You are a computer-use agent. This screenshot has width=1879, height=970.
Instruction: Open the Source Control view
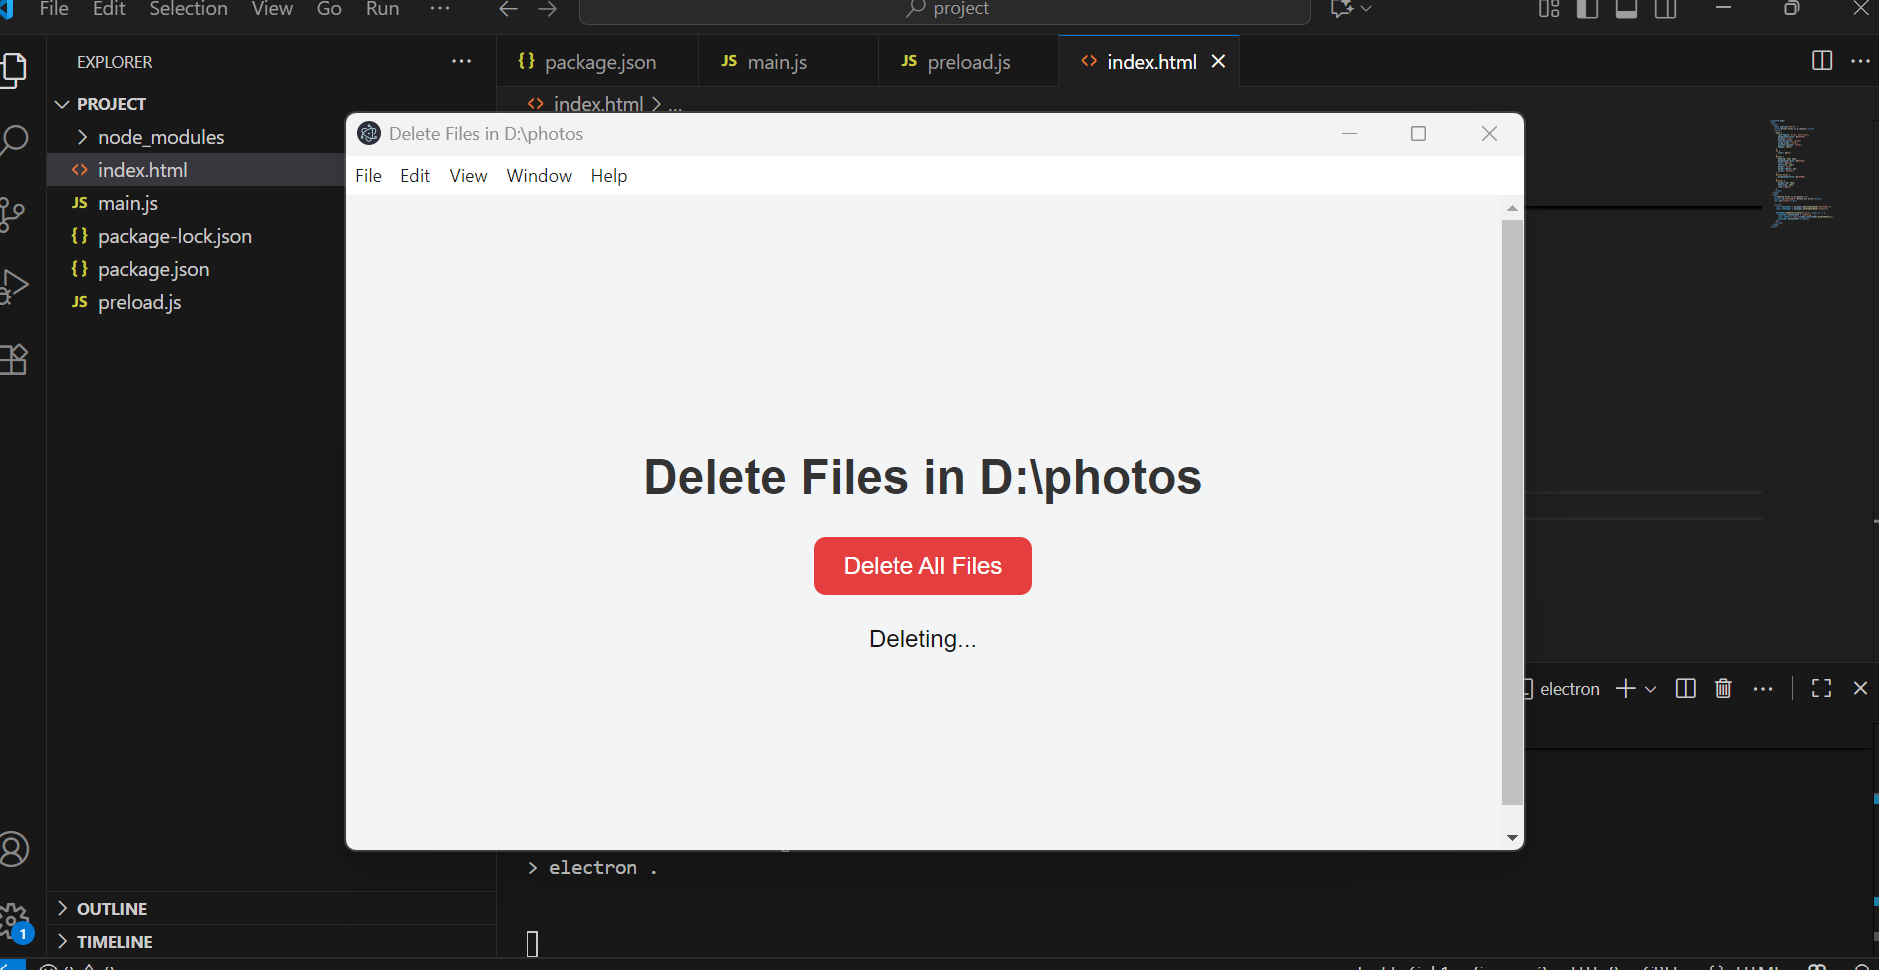tap(17, 213)
